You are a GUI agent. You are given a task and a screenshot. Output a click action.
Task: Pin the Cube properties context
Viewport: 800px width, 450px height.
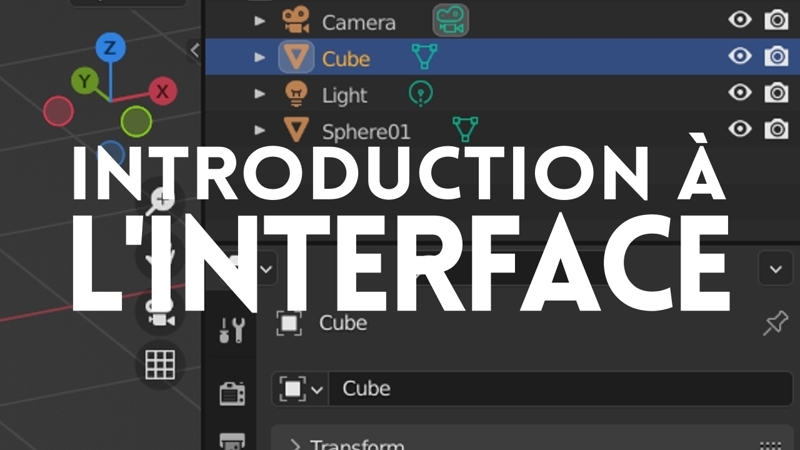pos(774,323)
